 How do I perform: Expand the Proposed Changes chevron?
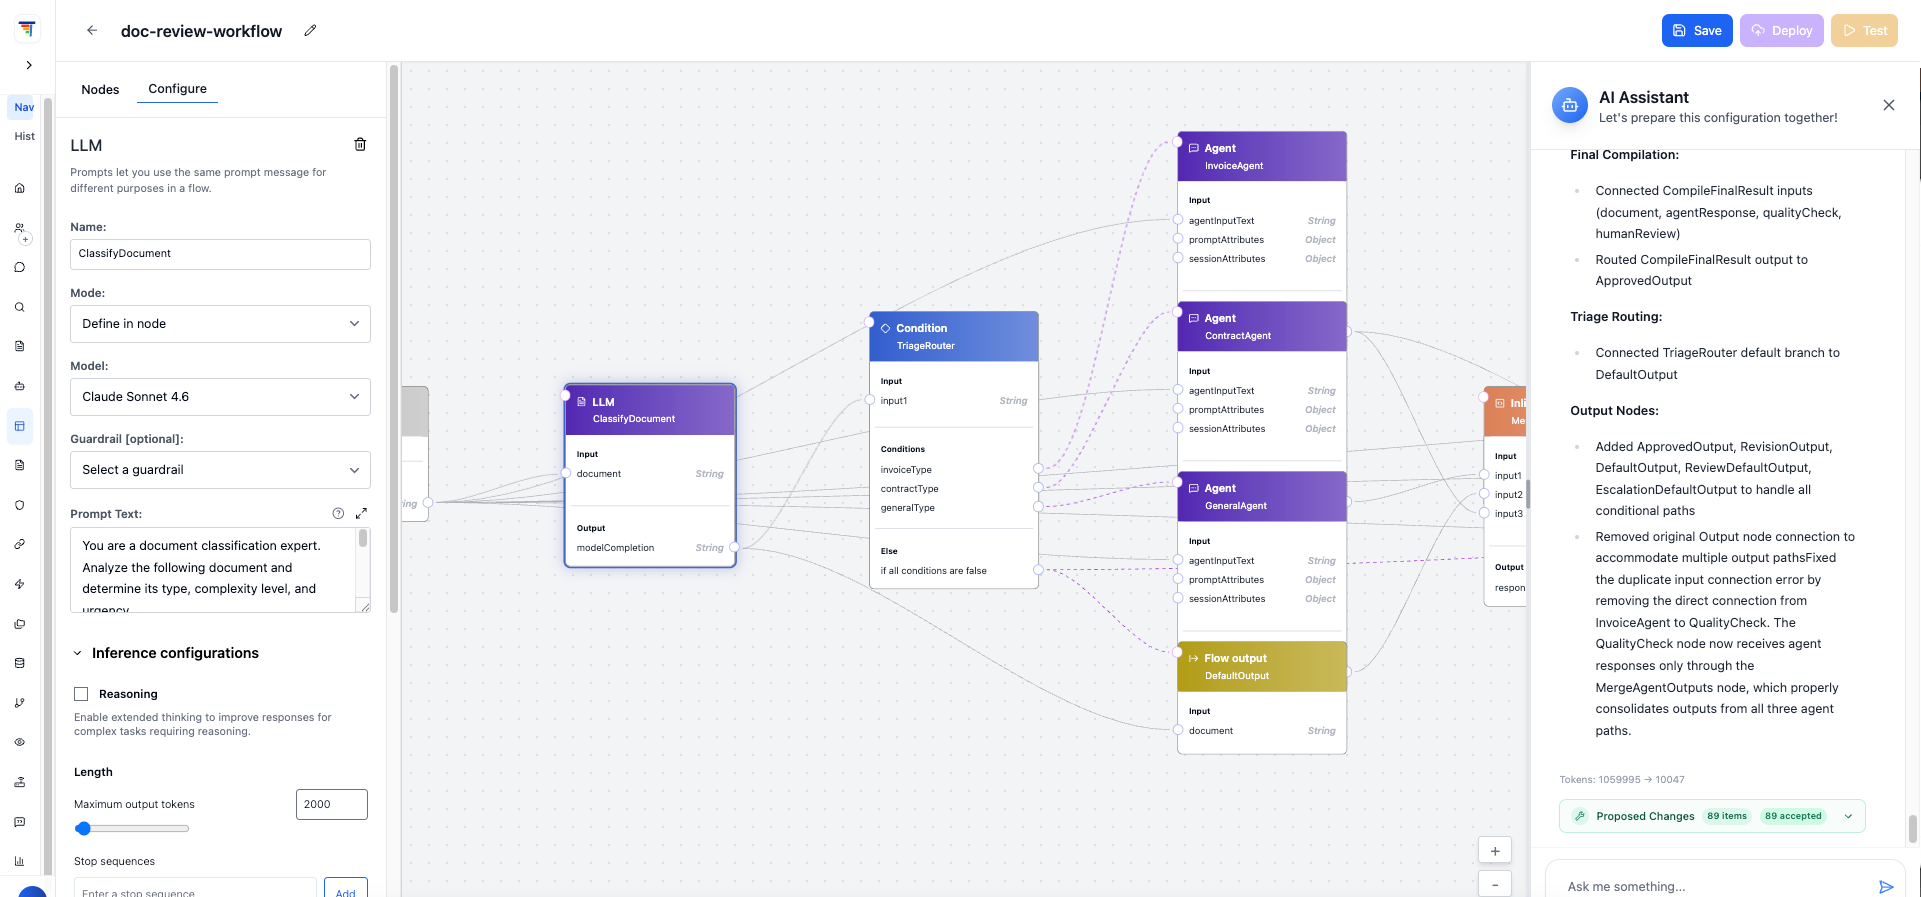tap(1848, 816)
